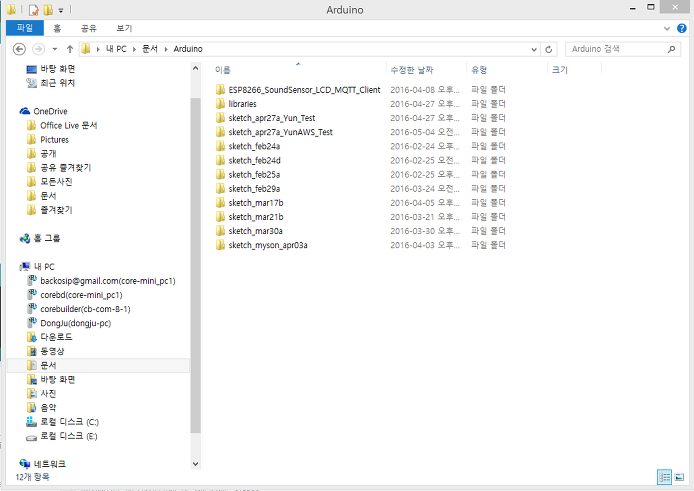
Task: Open address bar history dropdown
Action: 534,49
